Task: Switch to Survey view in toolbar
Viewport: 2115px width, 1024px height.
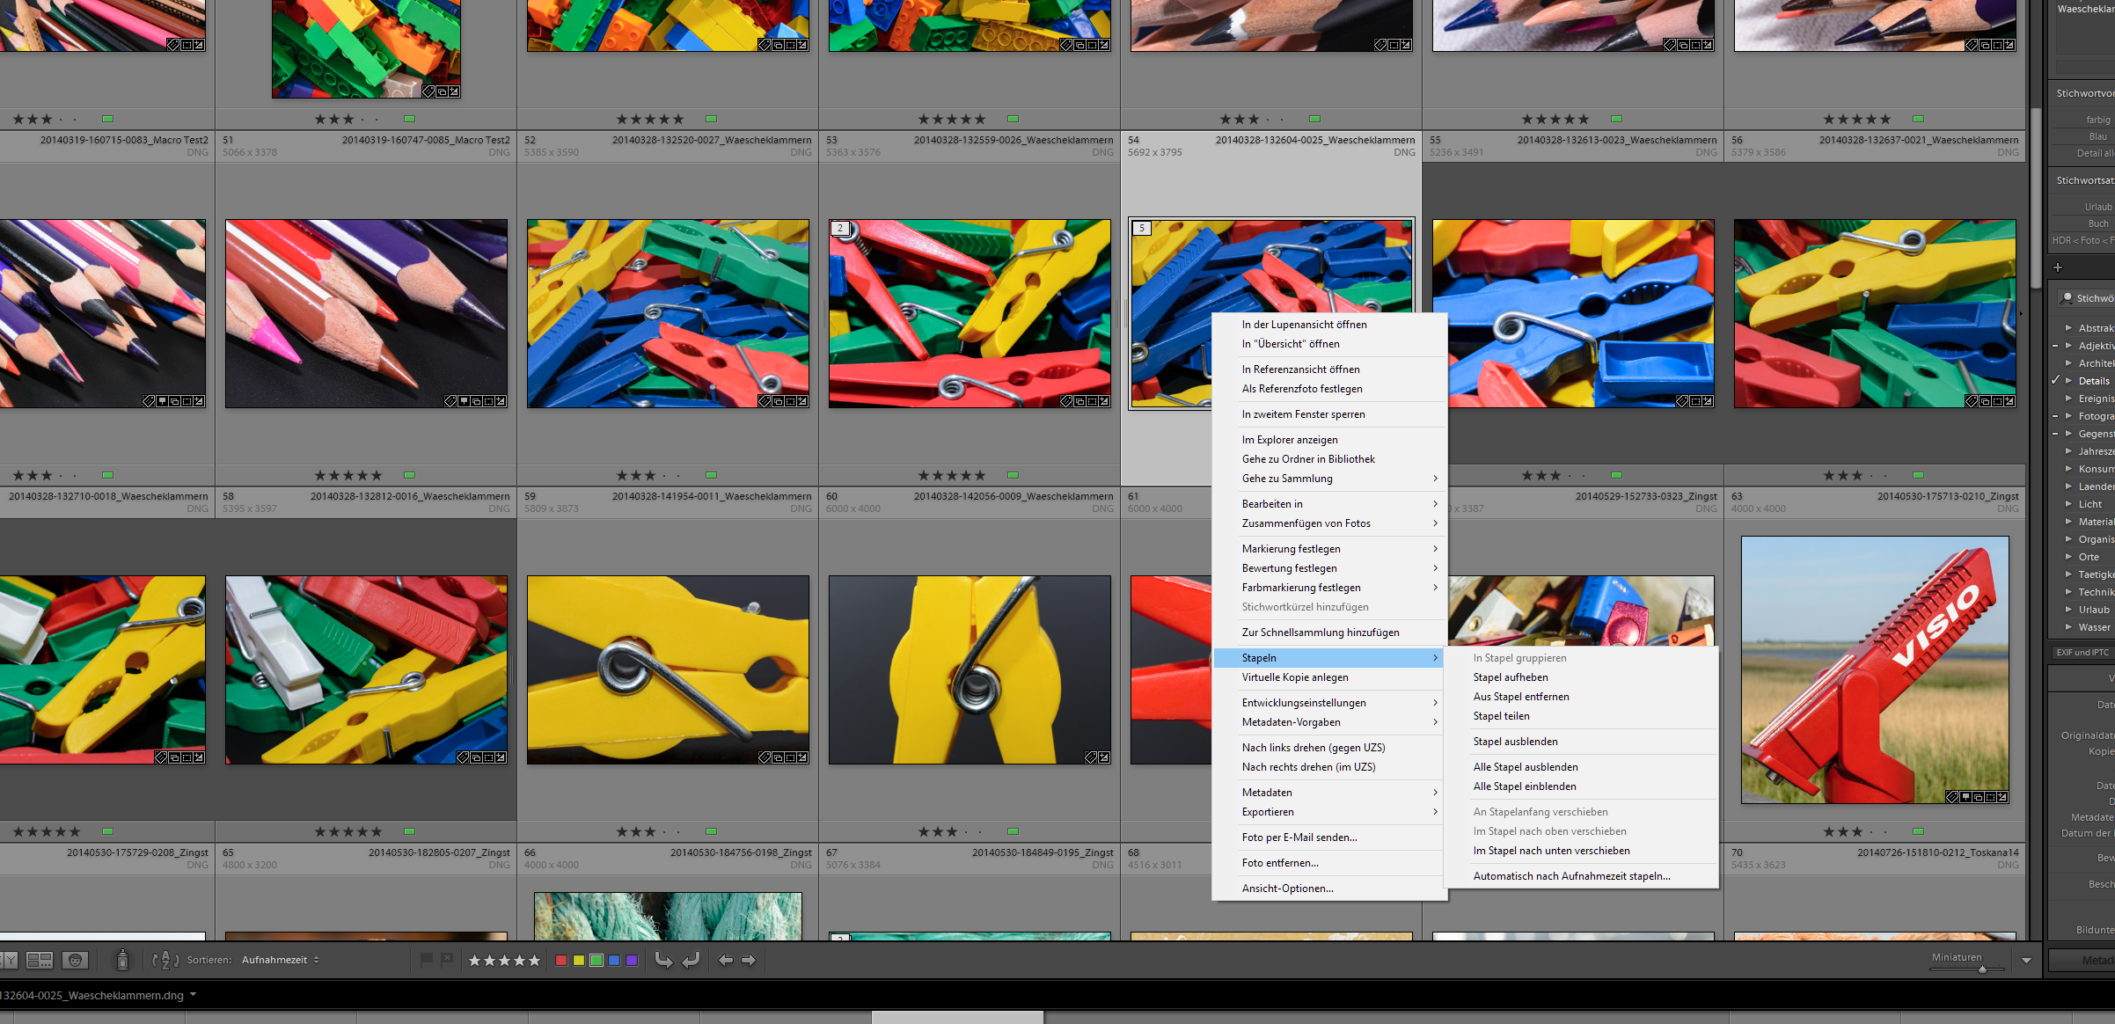Action: point(40,960)
